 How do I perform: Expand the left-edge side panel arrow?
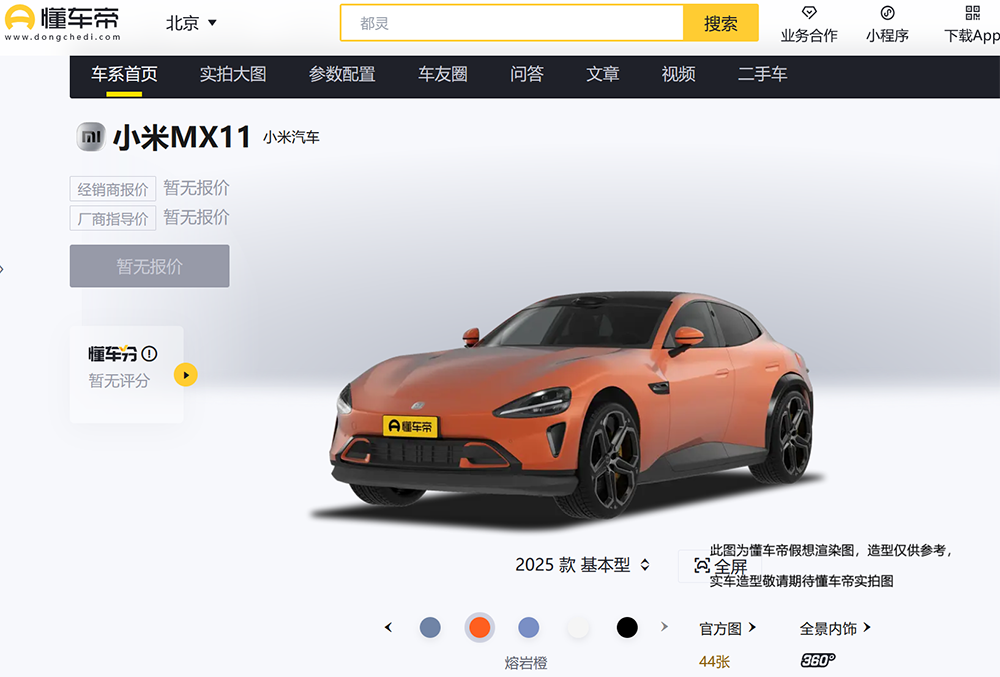[x=3, y=269]
